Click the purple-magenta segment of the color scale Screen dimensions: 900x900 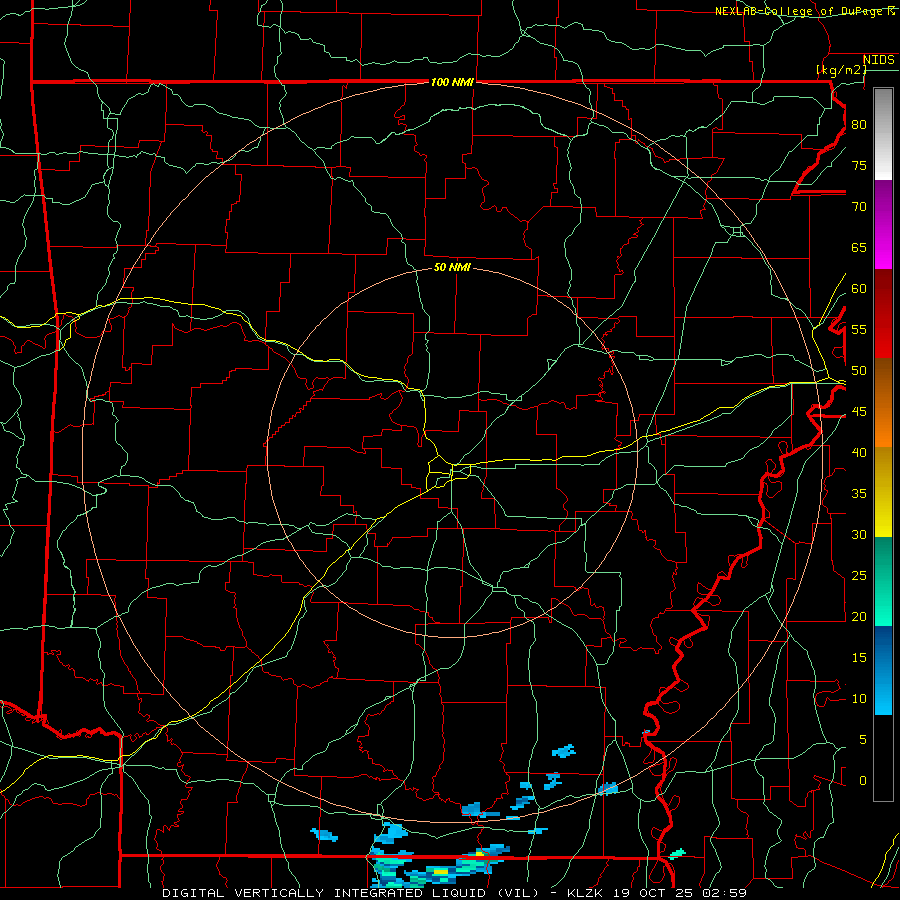883,224
